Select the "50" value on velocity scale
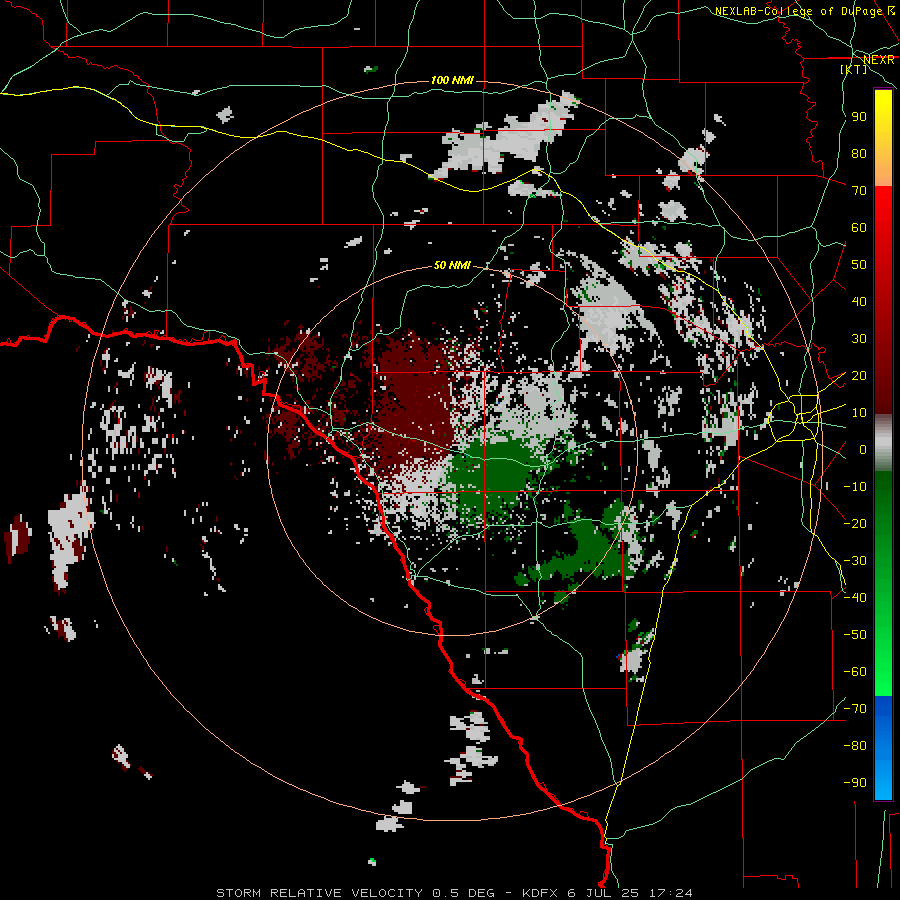Image resolution: width=900 pixels, height=900 pixels. 859,265
